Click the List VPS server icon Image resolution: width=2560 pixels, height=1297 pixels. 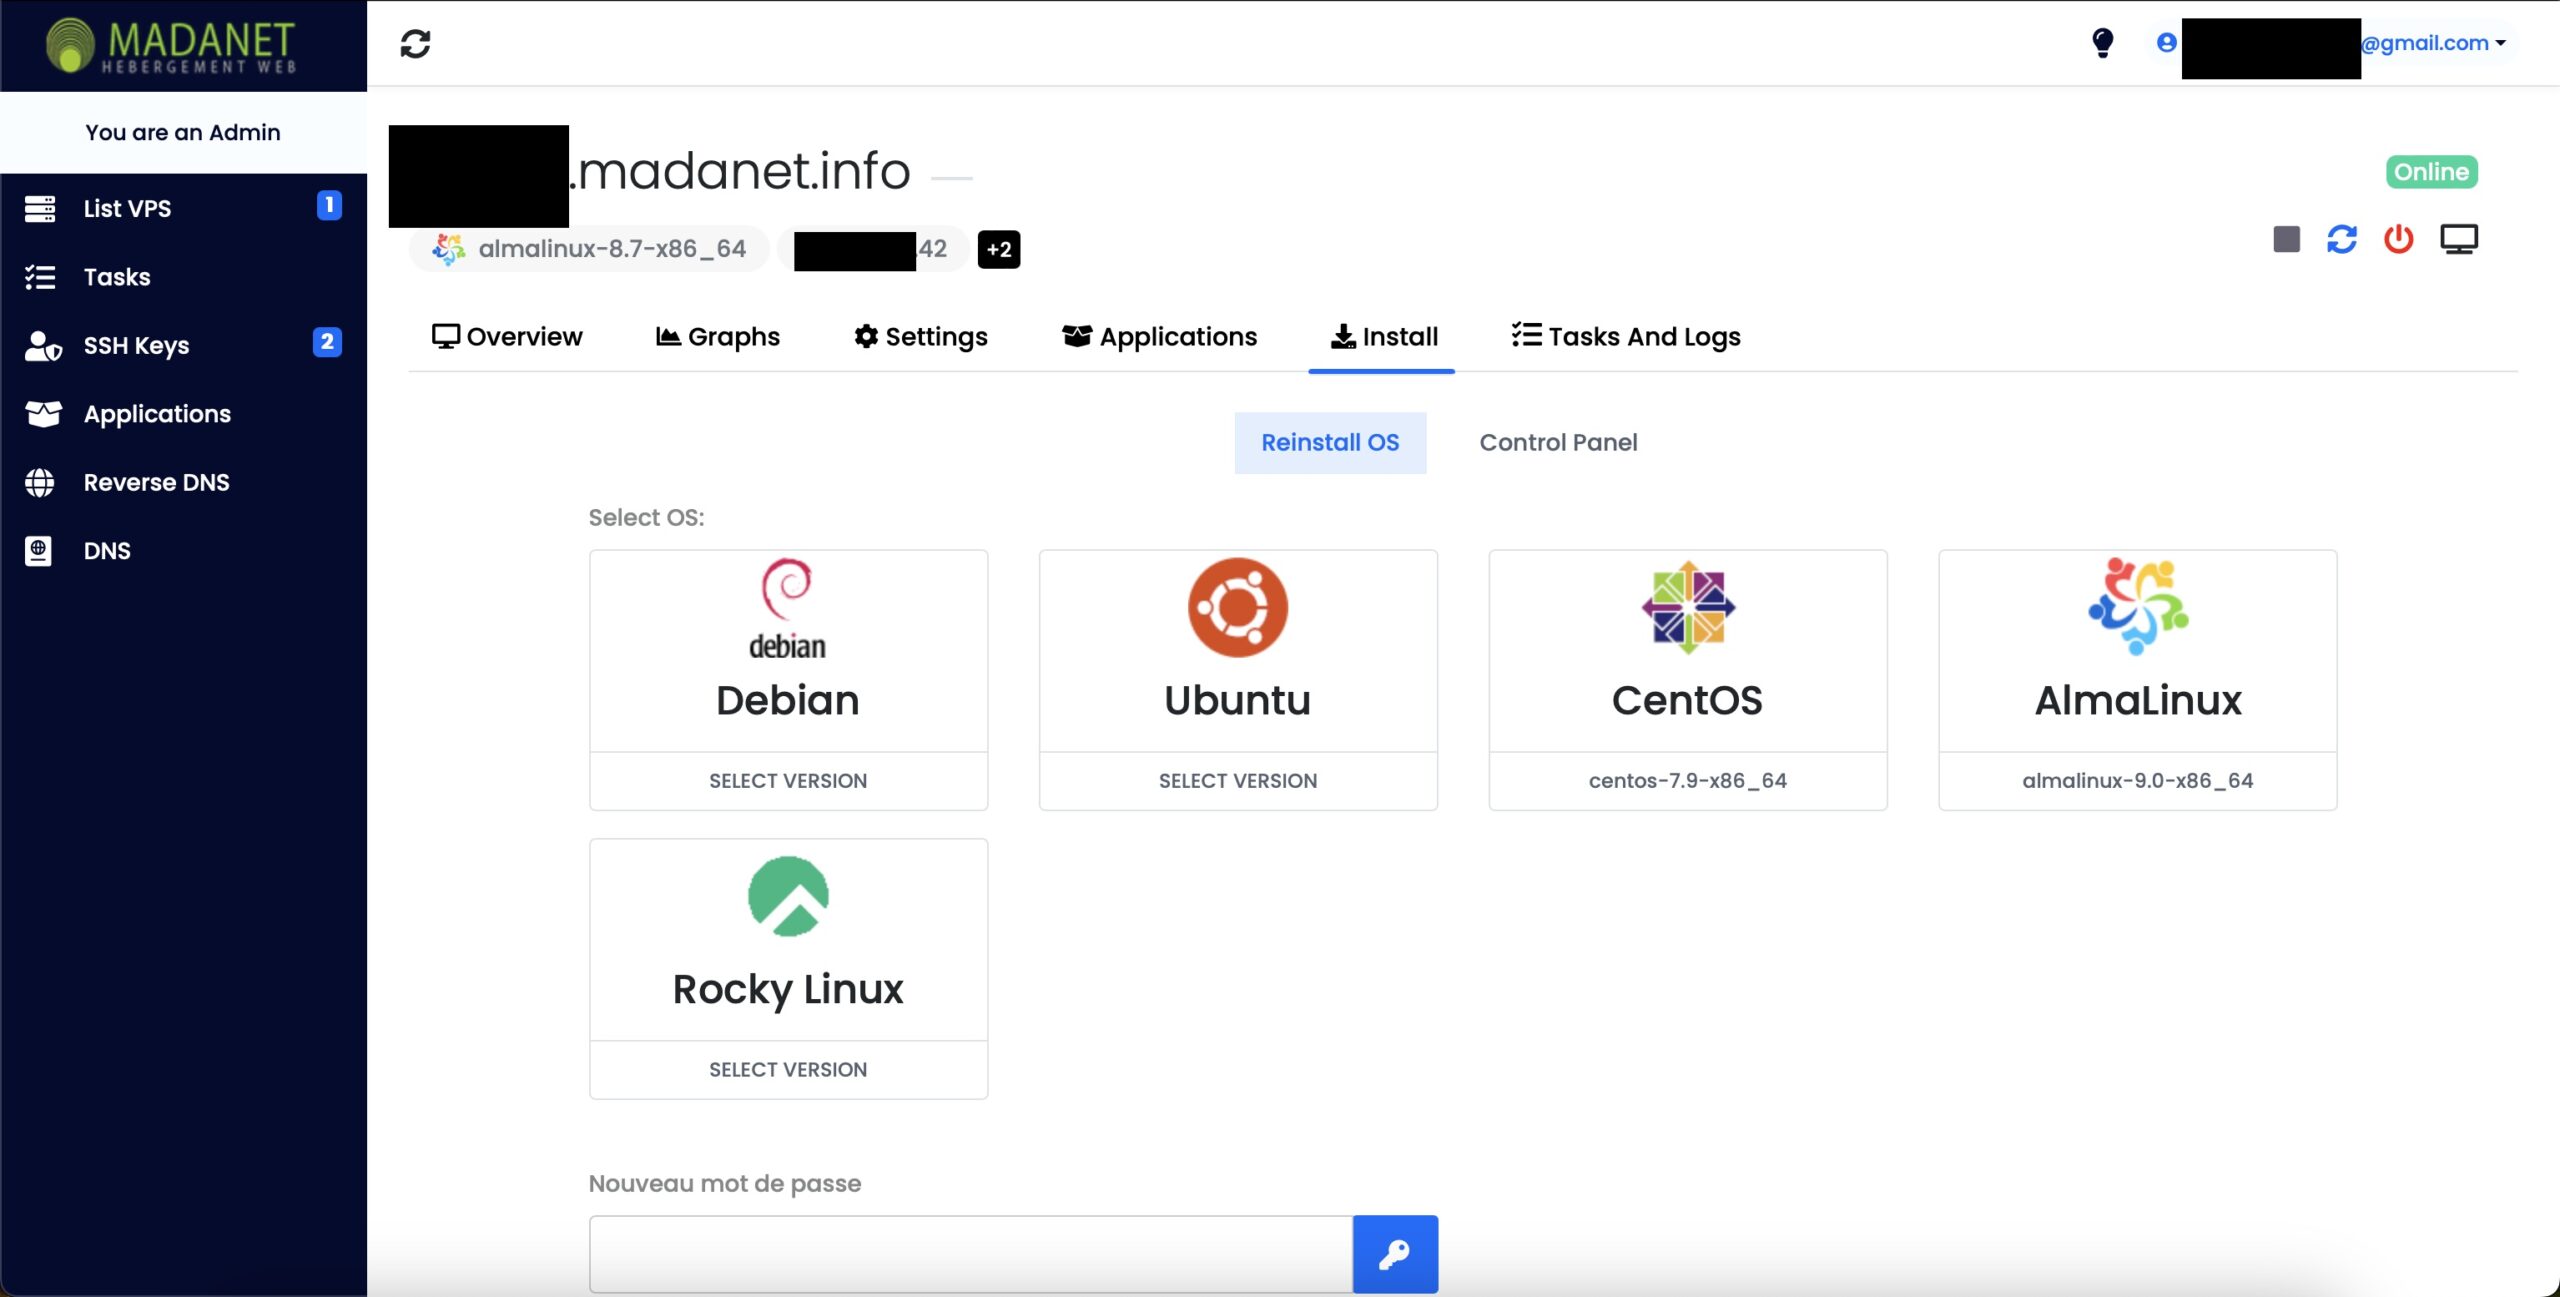40,209
